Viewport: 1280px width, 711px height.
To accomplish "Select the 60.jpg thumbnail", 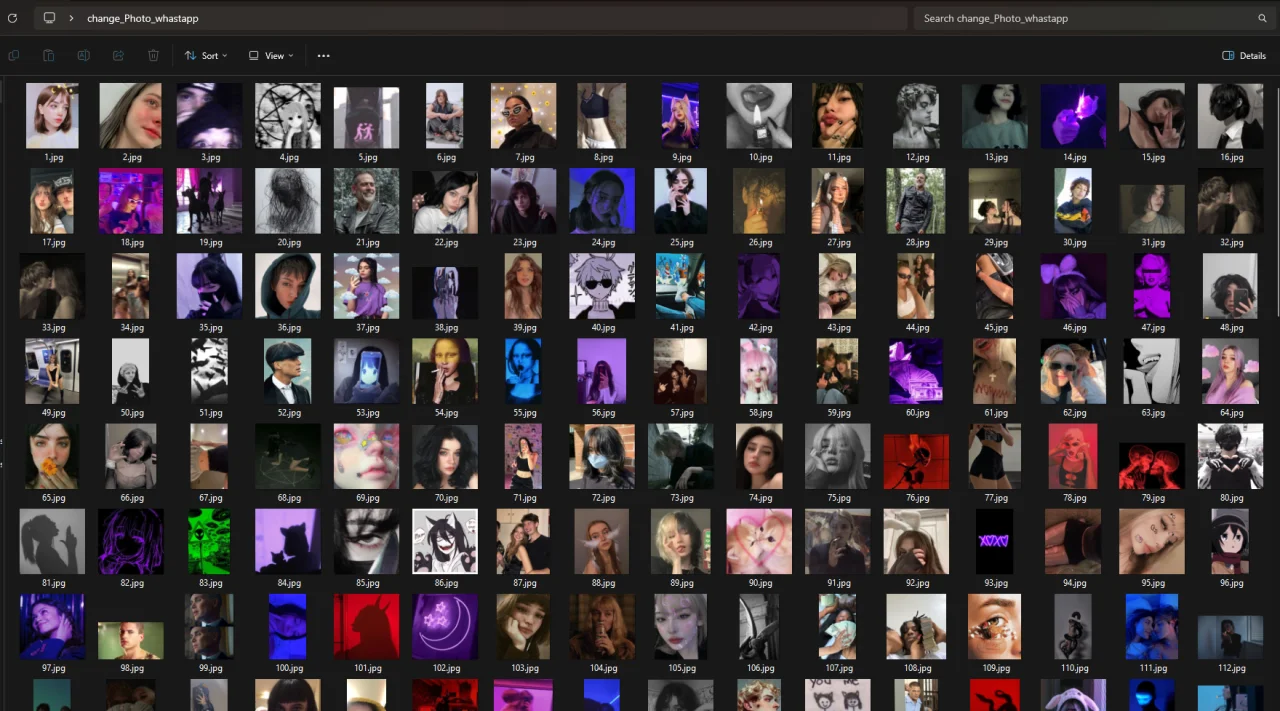I will point(916,371).
